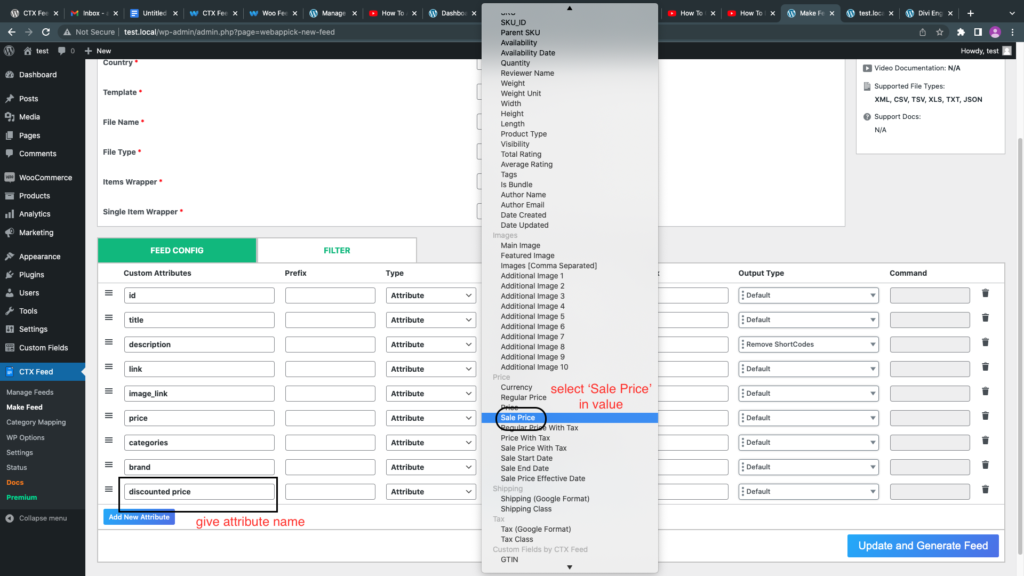Click the Command field for title row
Screen dimensions: 1024x576
click(929, 320)
